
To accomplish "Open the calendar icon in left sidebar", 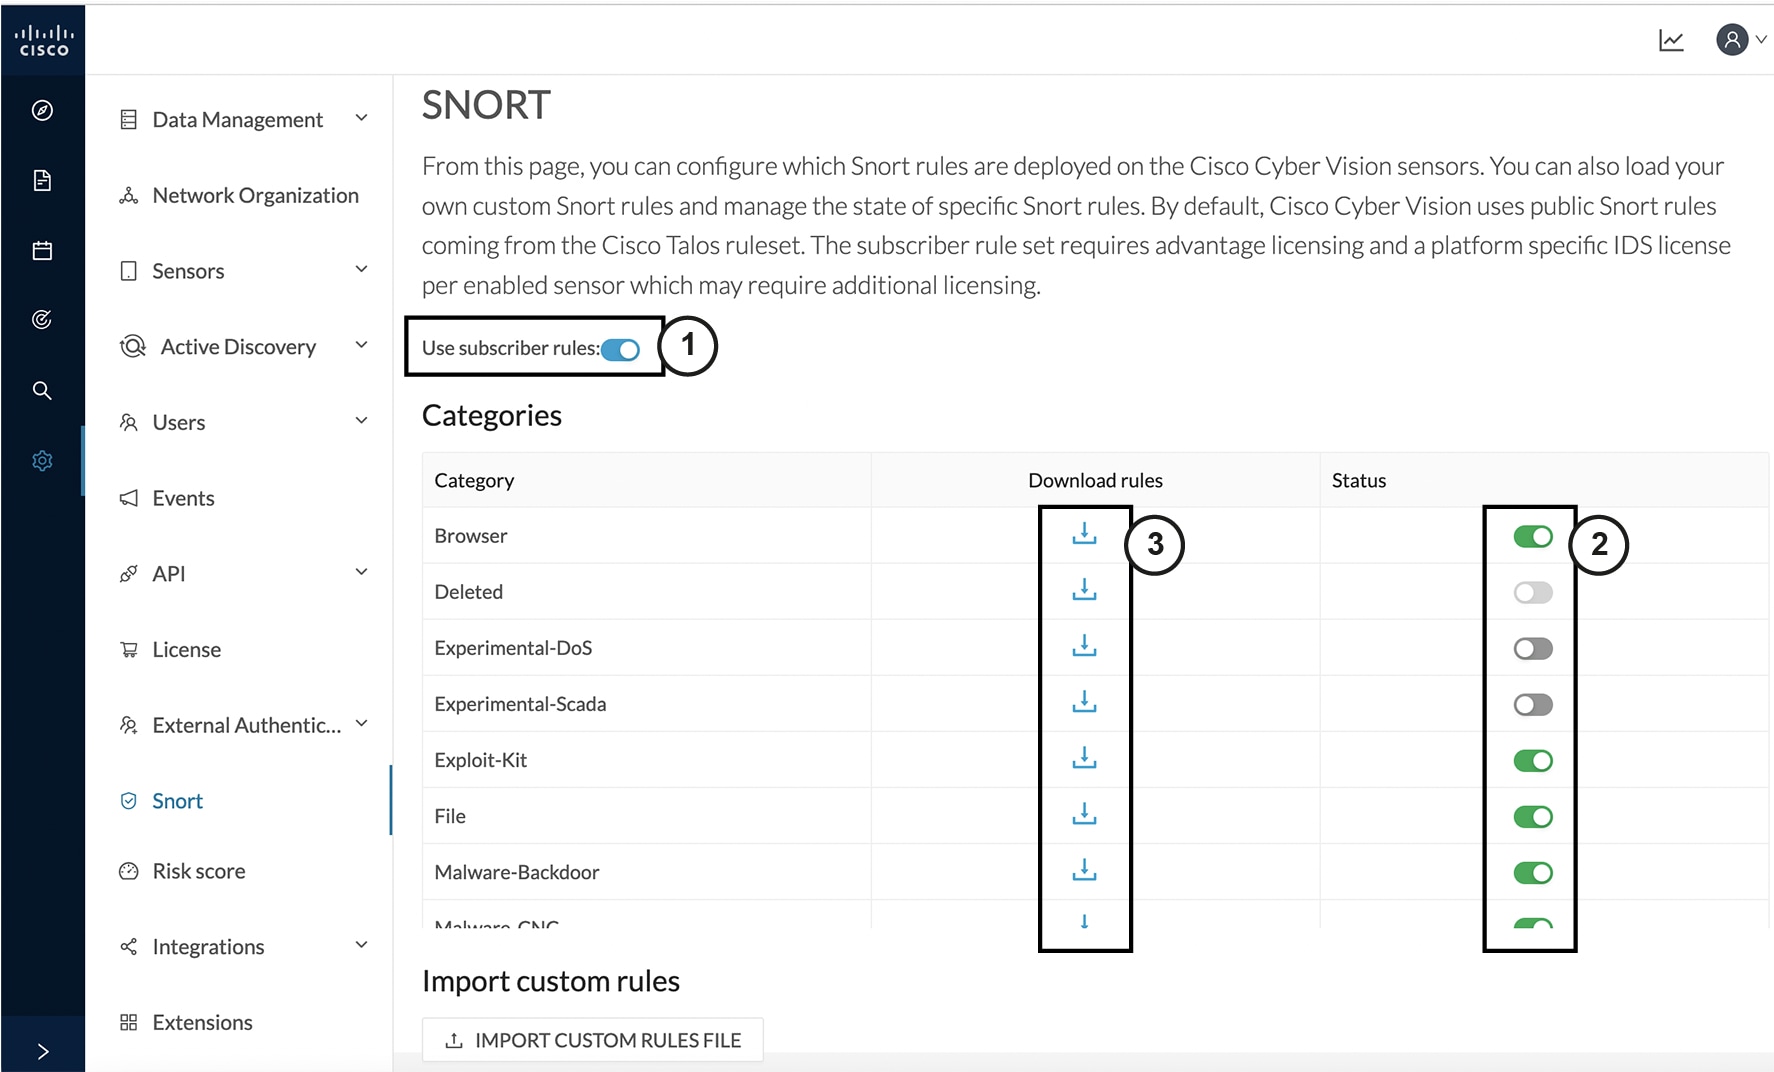I will [42, 250].
